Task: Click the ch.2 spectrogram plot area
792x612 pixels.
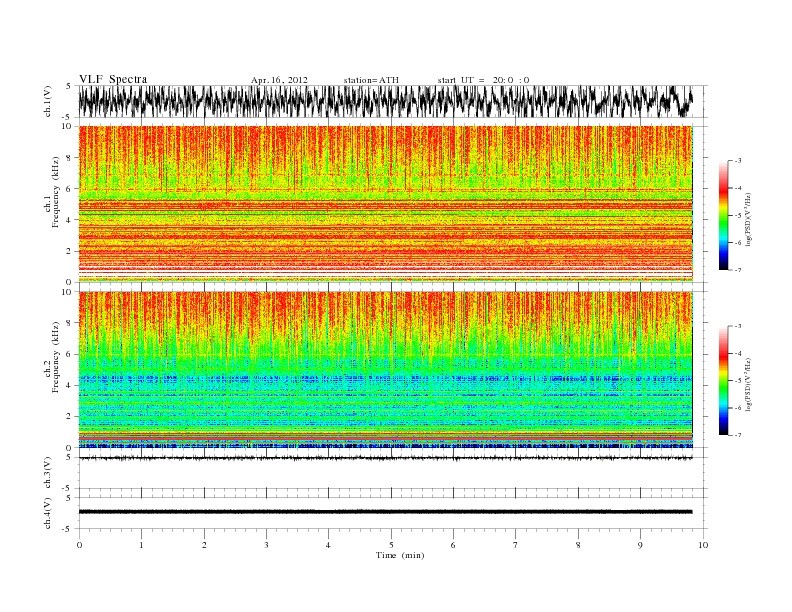Action: [385, 370]
